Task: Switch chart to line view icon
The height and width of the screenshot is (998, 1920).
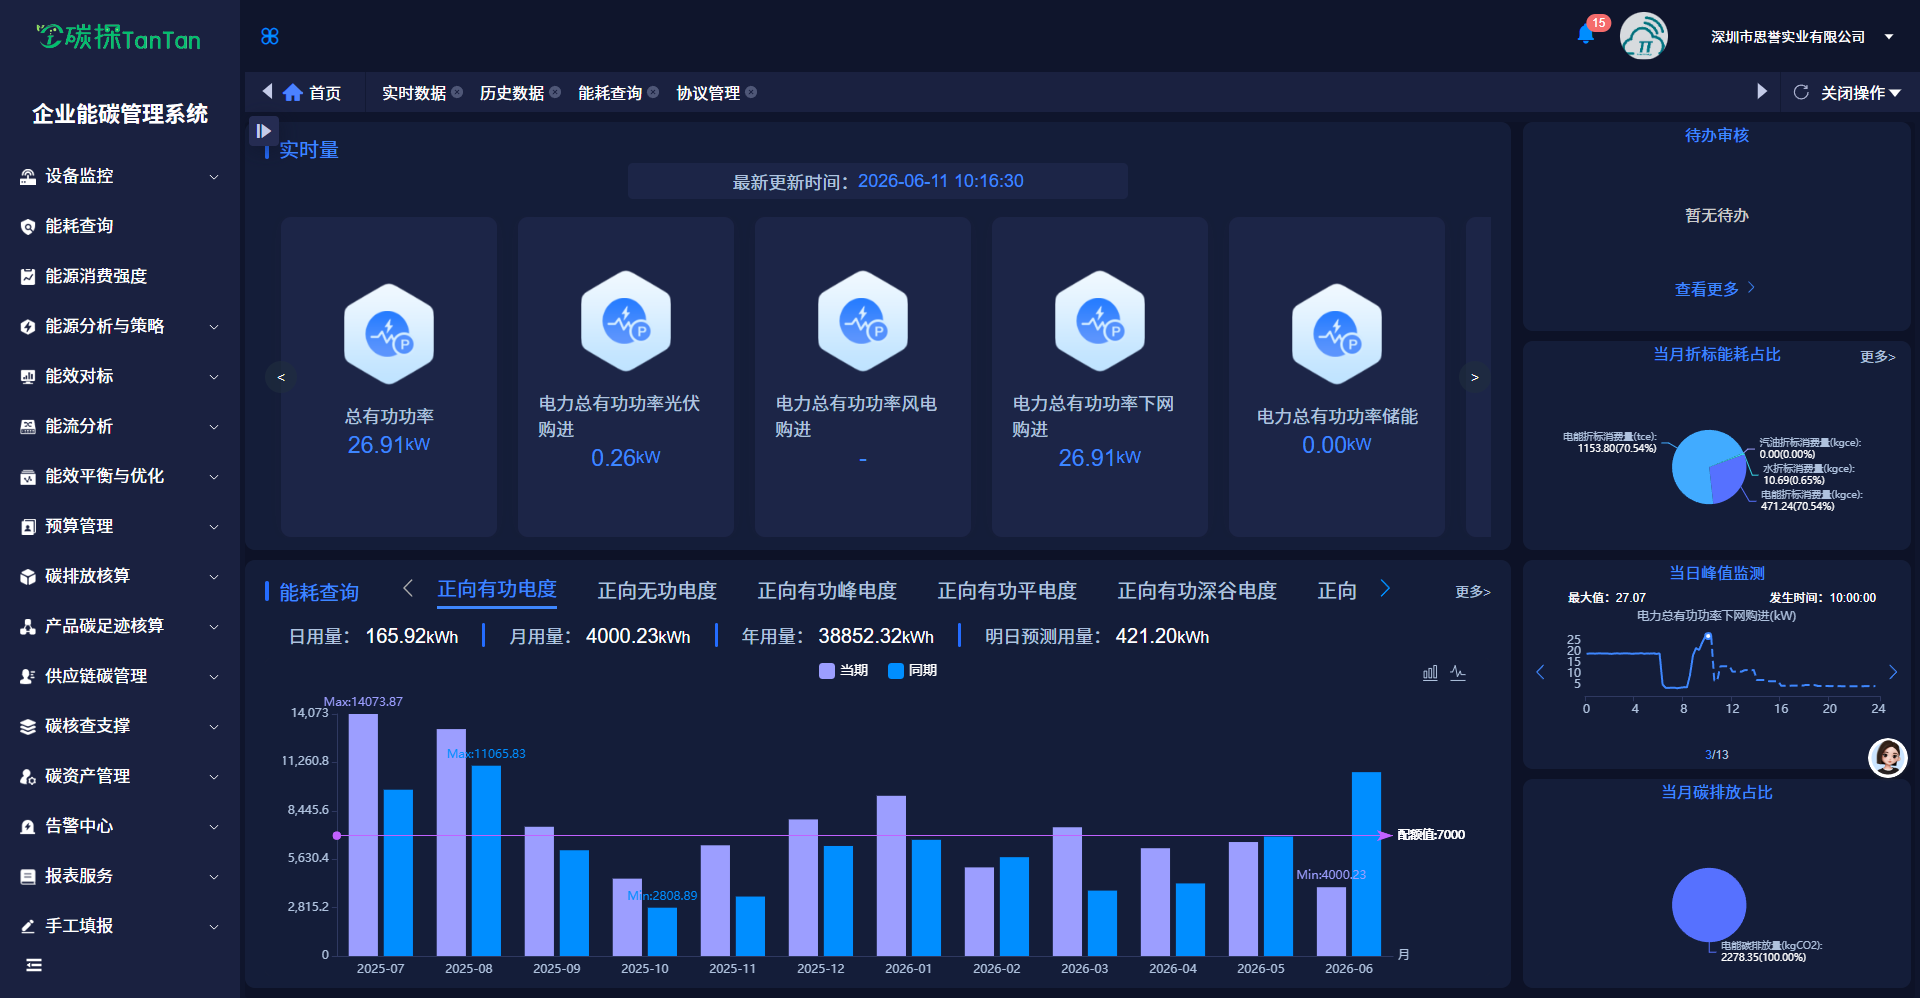Action: (1458, 673)
